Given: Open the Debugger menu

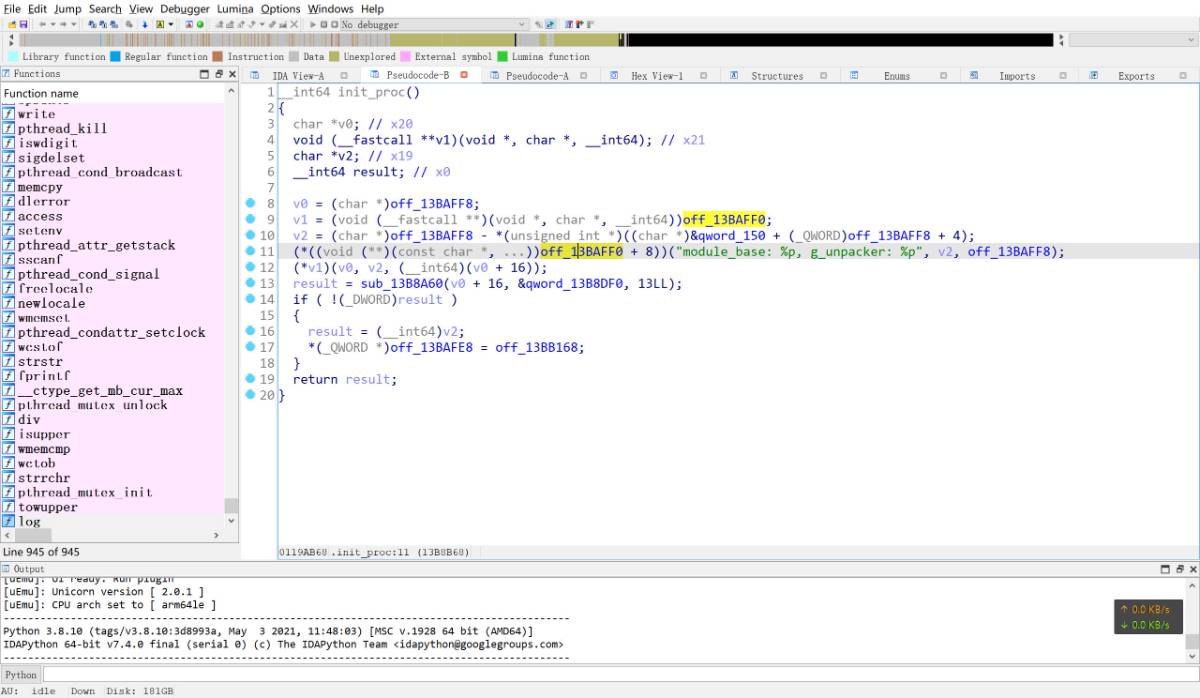Looking at the screenshot, I should [185, 8].
